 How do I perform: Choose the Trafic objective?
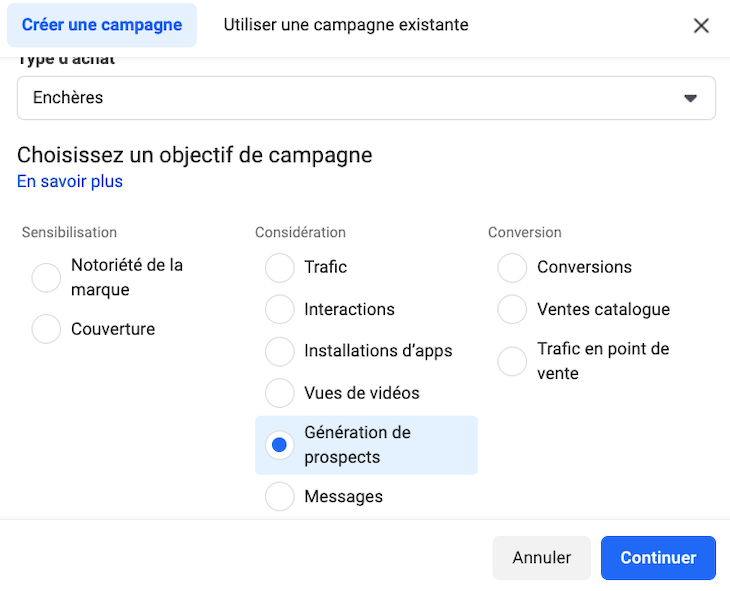click(280, 268)
